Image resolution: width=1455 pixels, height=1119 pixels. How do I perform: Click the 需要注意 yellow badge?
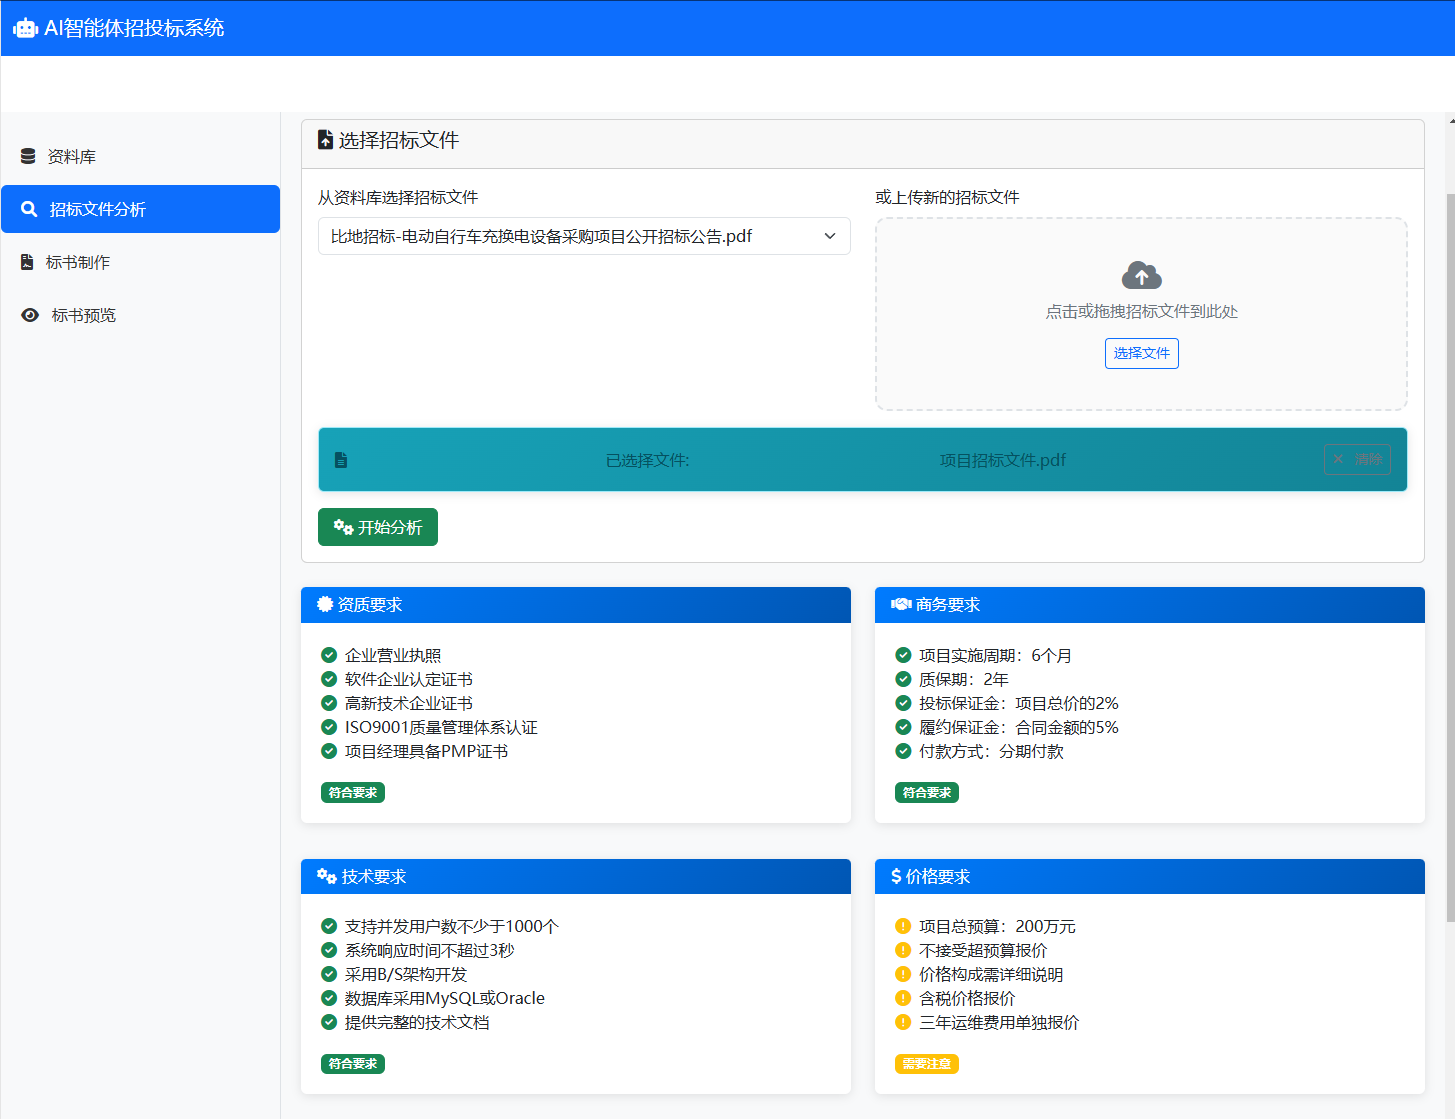tap(926, 1064)
